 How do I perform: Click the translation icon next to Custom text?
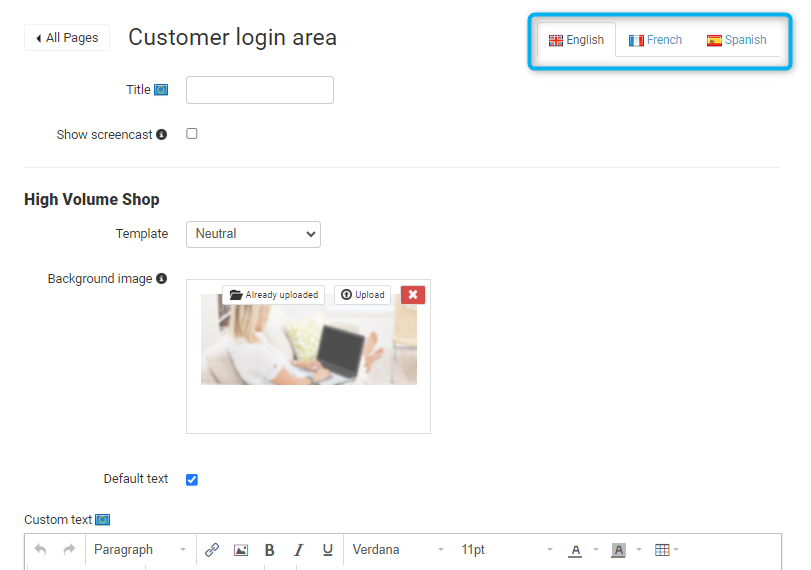(x=102, y=519)
